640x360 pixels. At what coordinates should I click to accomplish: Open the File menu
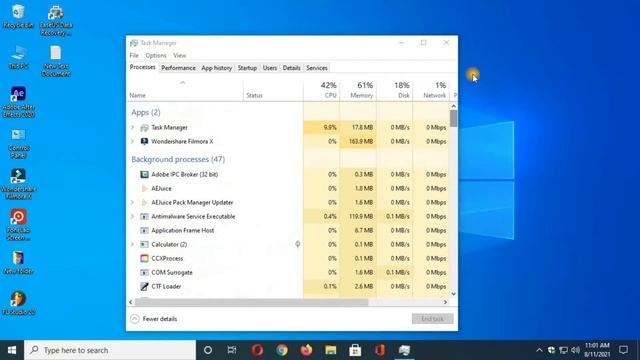134,55
